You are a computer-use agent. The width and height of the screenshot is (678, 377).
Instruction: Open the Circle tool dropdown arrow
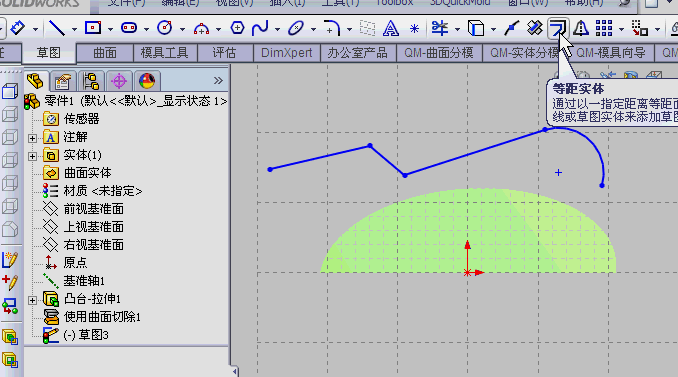pyautogui.click(x=182, y=29)
